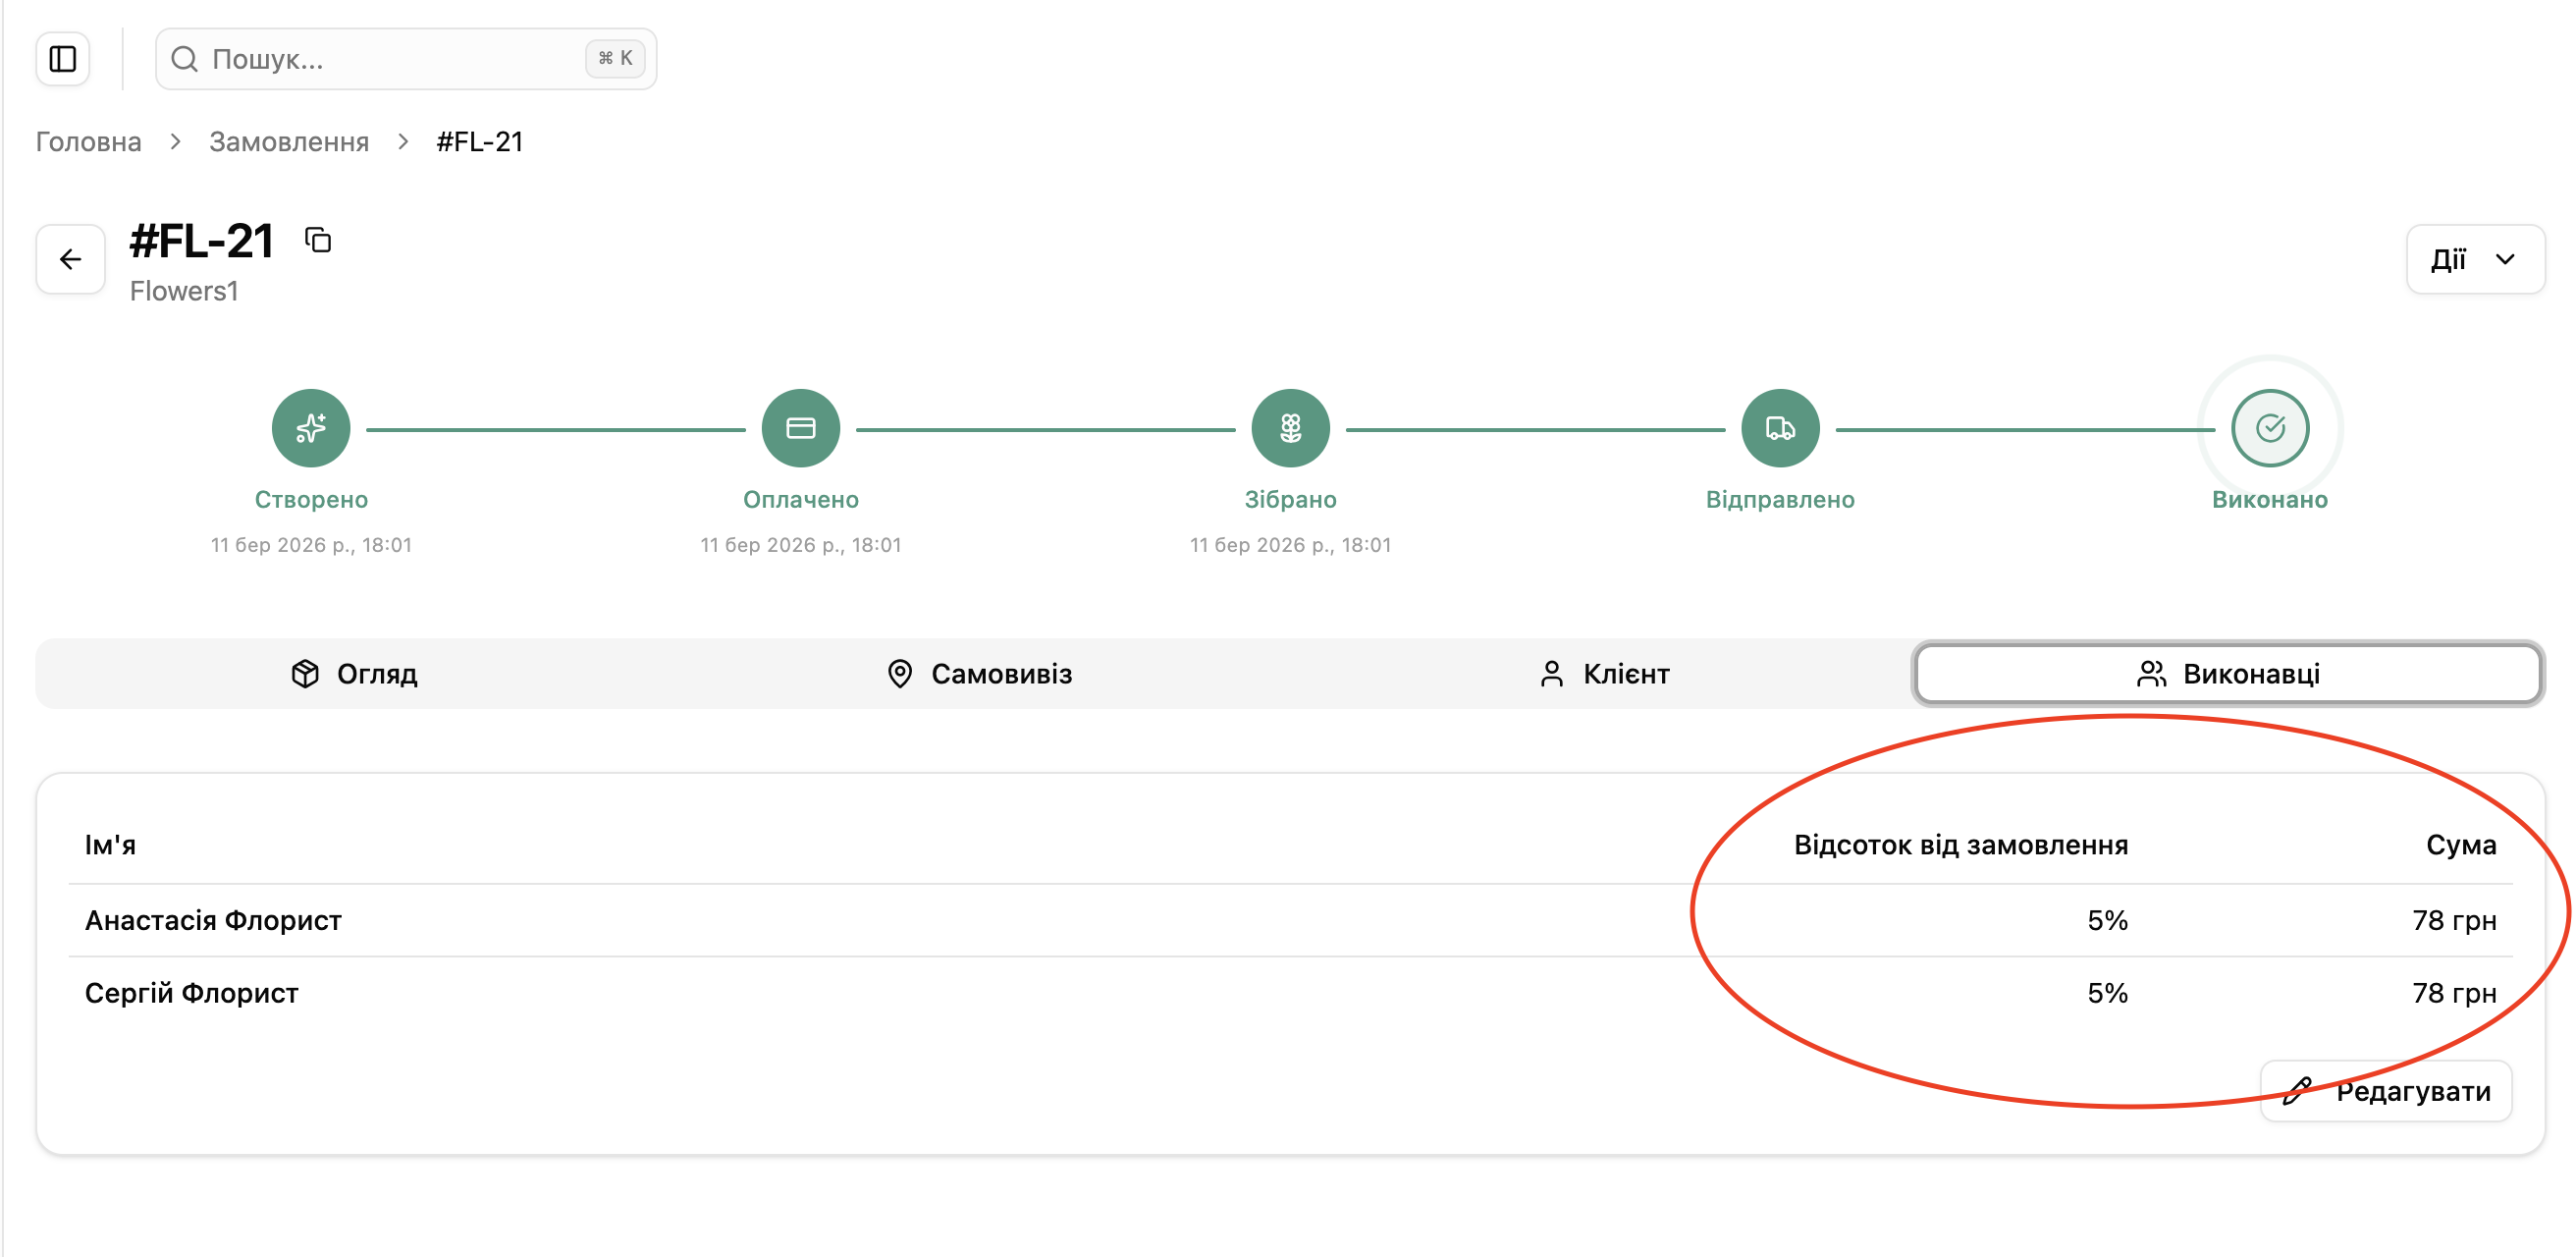Open the Дії dropdown menu

pyautogui.click(x=2474, y=260)
